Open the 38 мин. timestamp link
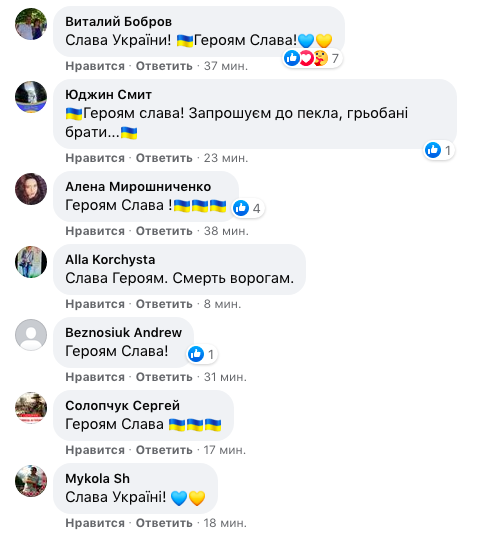The height and width of the screenshot is (533, 484). pos(226,231)
